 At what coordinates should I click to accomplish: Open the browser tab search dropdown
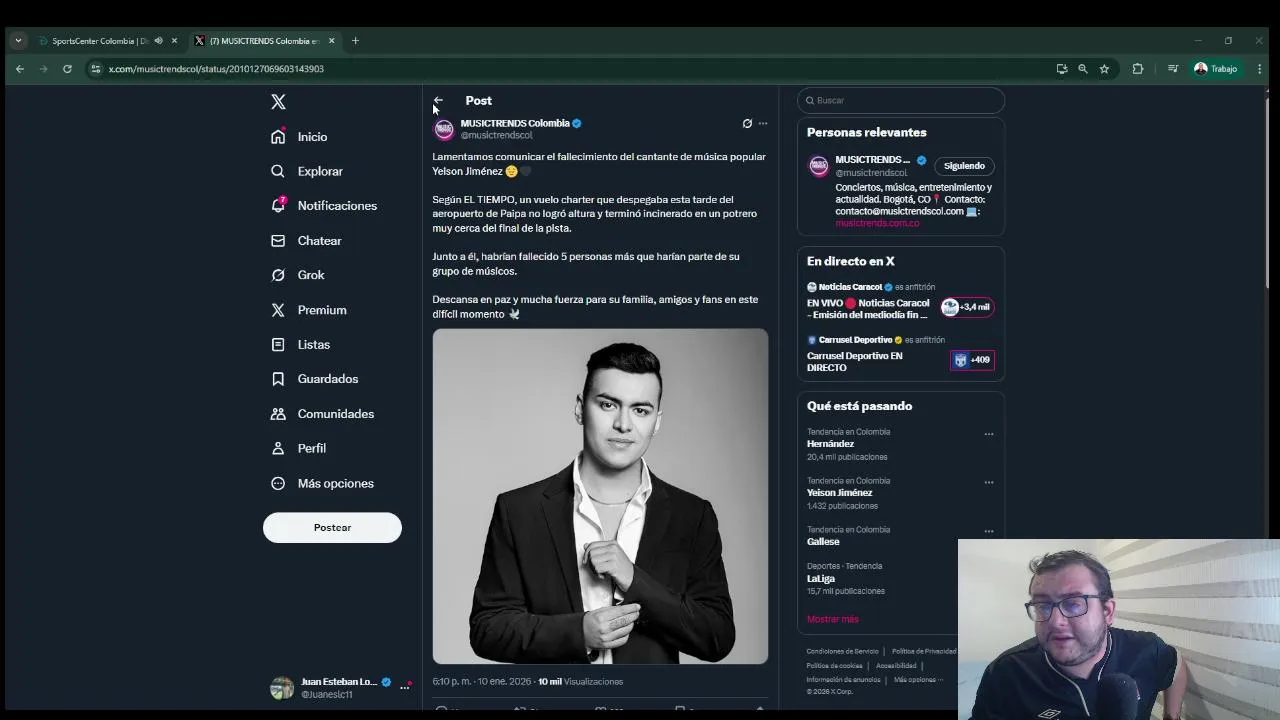(18, 41)
